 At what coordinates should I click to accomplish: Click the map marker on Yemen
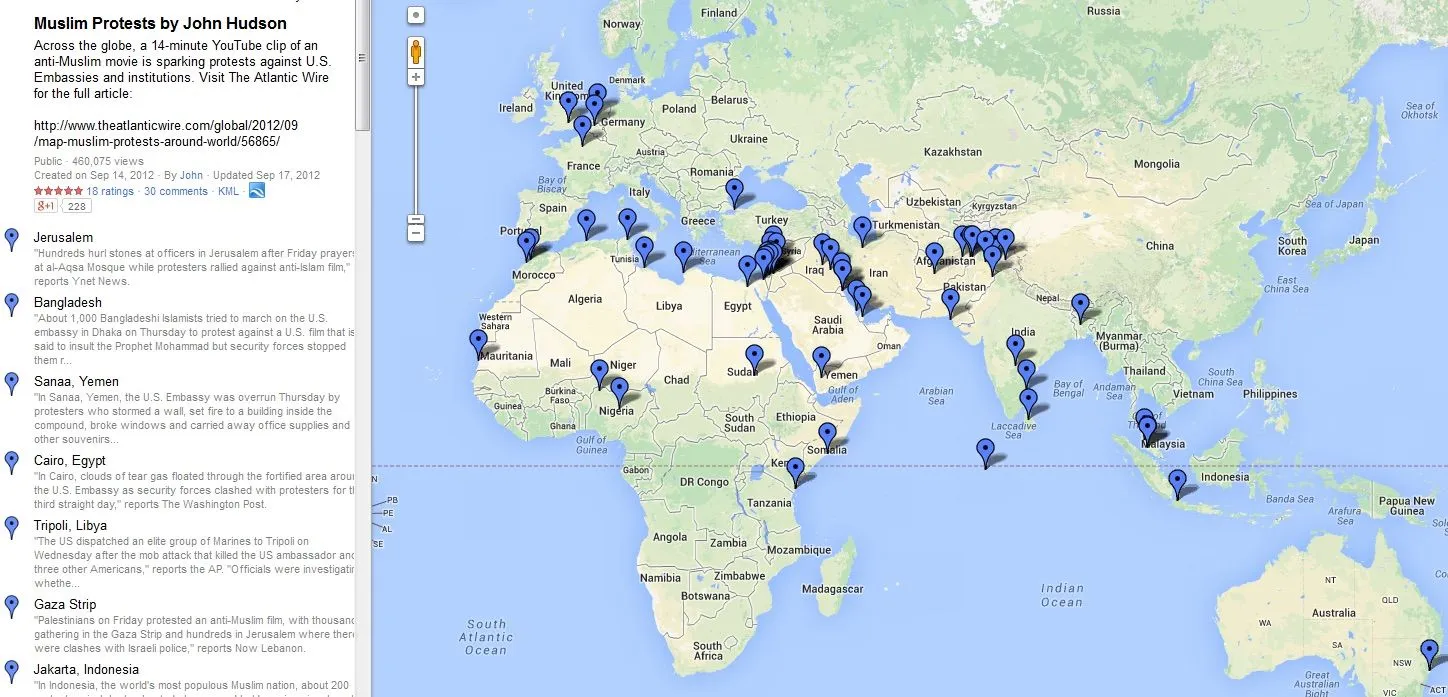tap(821, 361)
